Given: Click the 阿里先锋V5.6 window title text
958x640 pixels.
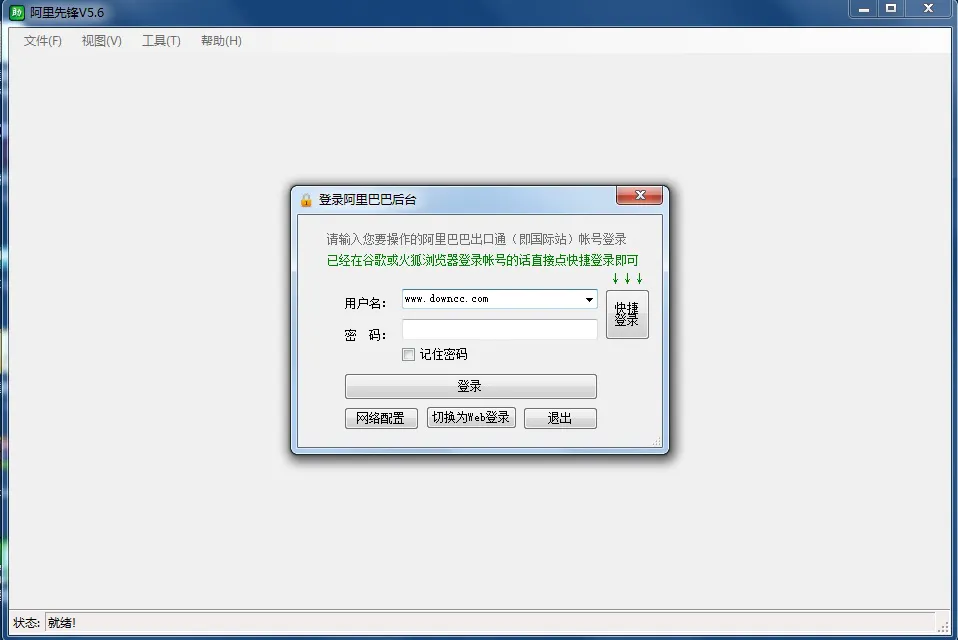Looking at the screenshot, I should (x=67, y=12).
